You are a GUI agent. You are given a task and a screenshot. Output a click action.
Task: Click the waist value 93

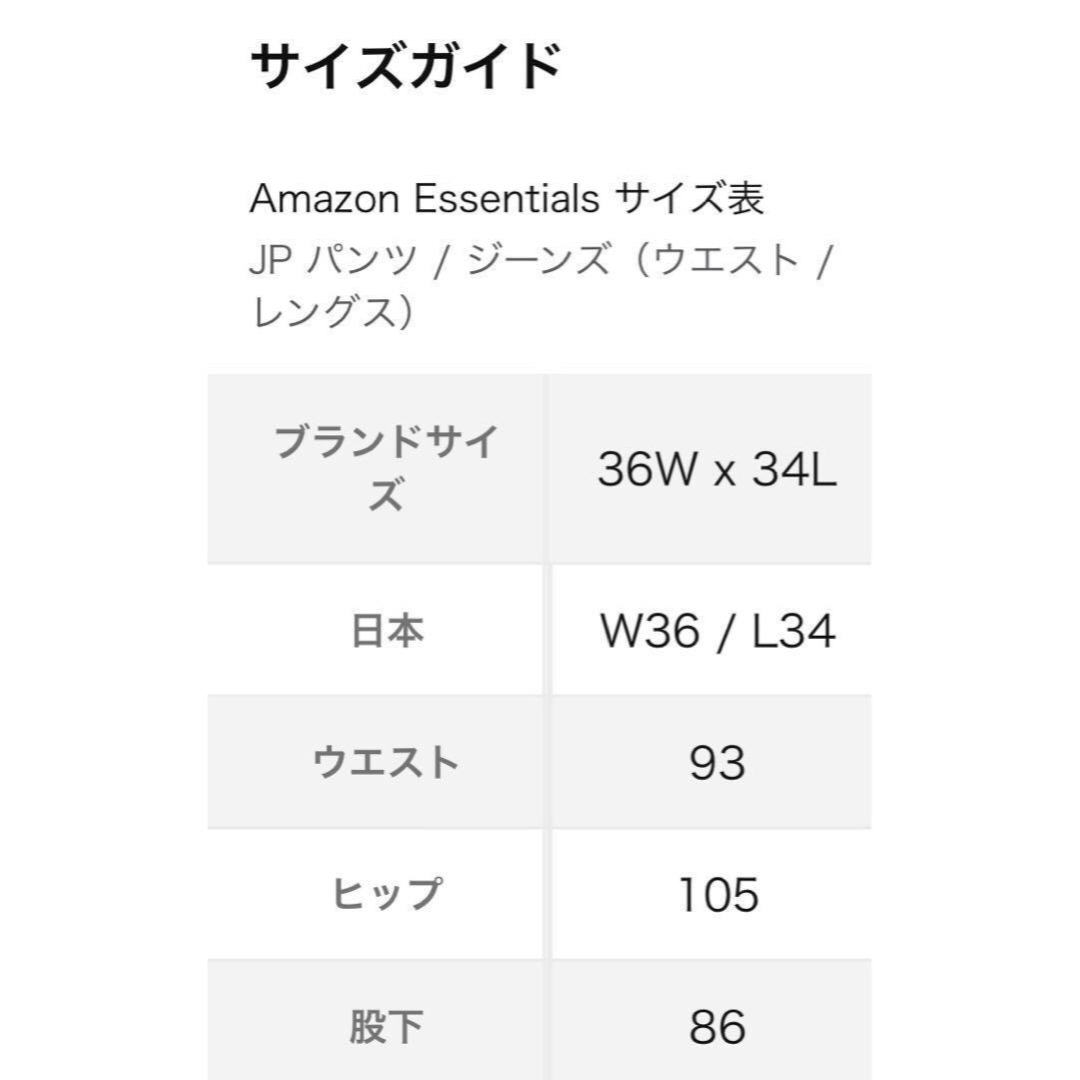(x=717, y=763)
